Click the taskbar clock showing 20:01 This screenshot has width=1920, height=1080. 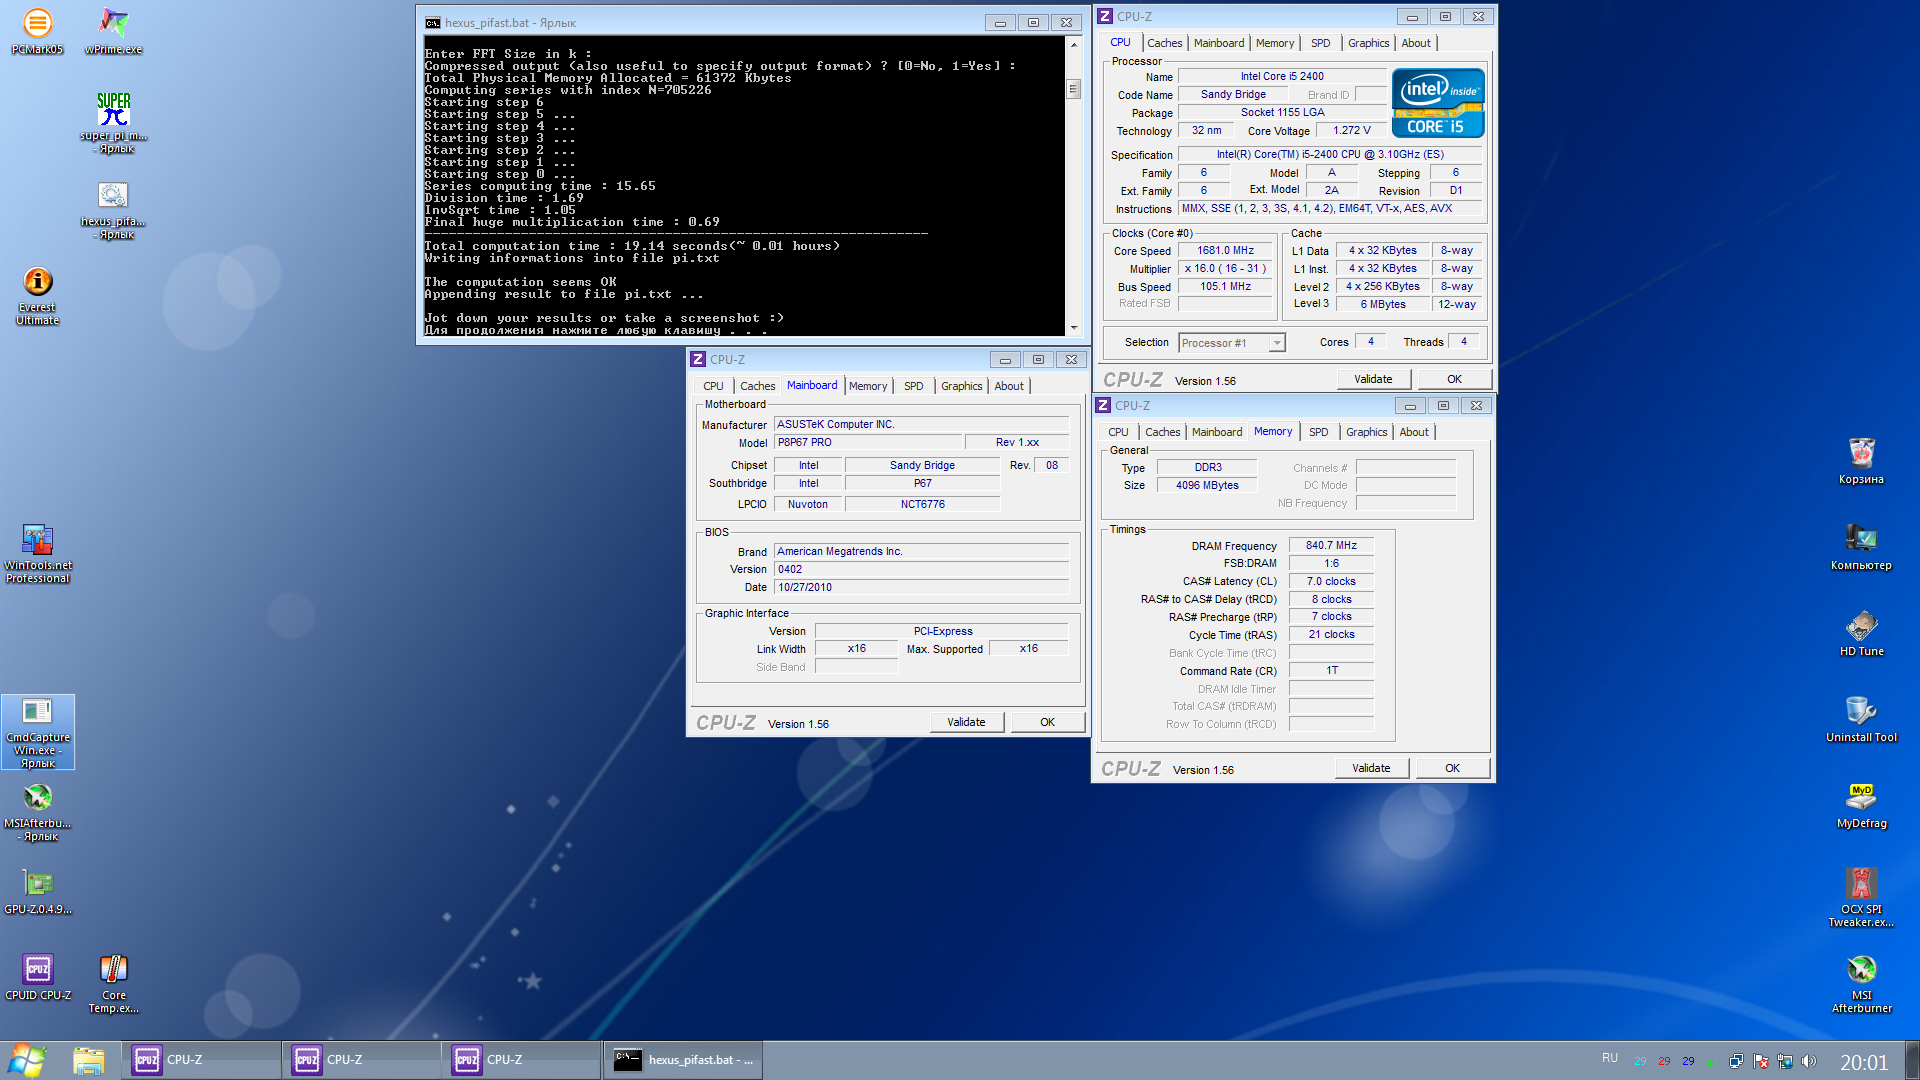point(1864,1062)
